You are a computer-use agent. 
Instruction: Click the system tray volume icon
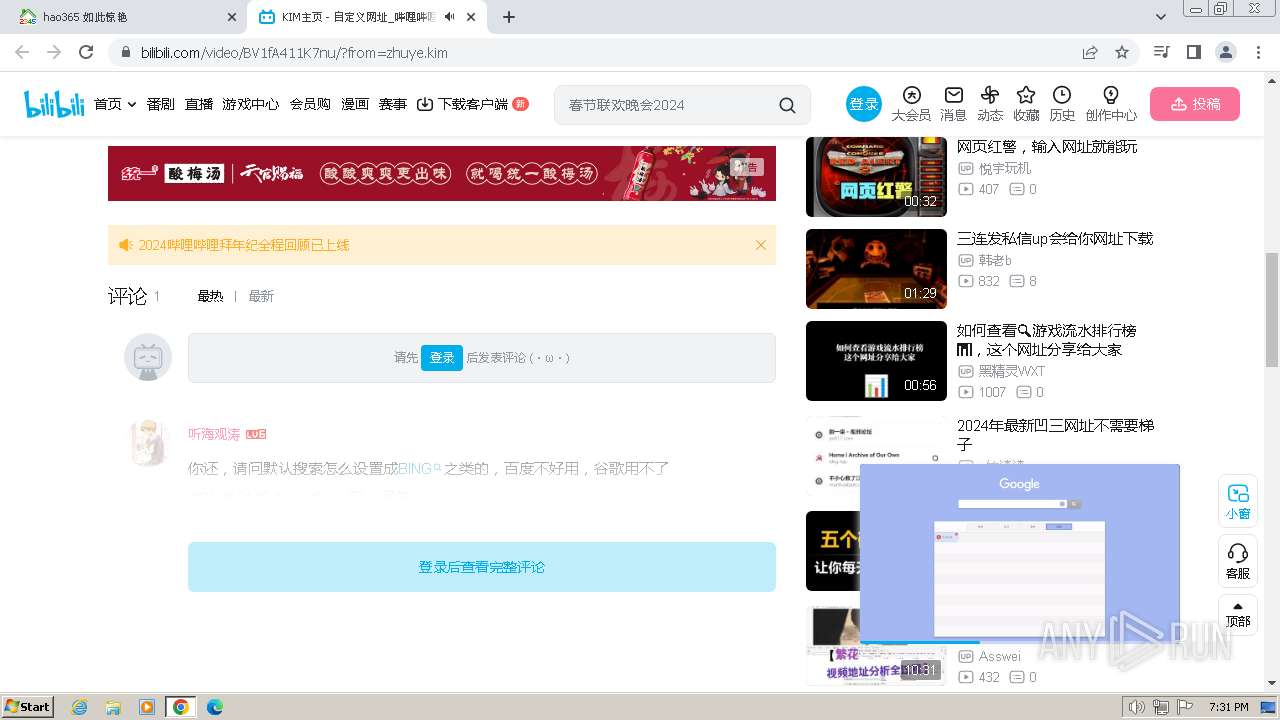[1136, 707]
